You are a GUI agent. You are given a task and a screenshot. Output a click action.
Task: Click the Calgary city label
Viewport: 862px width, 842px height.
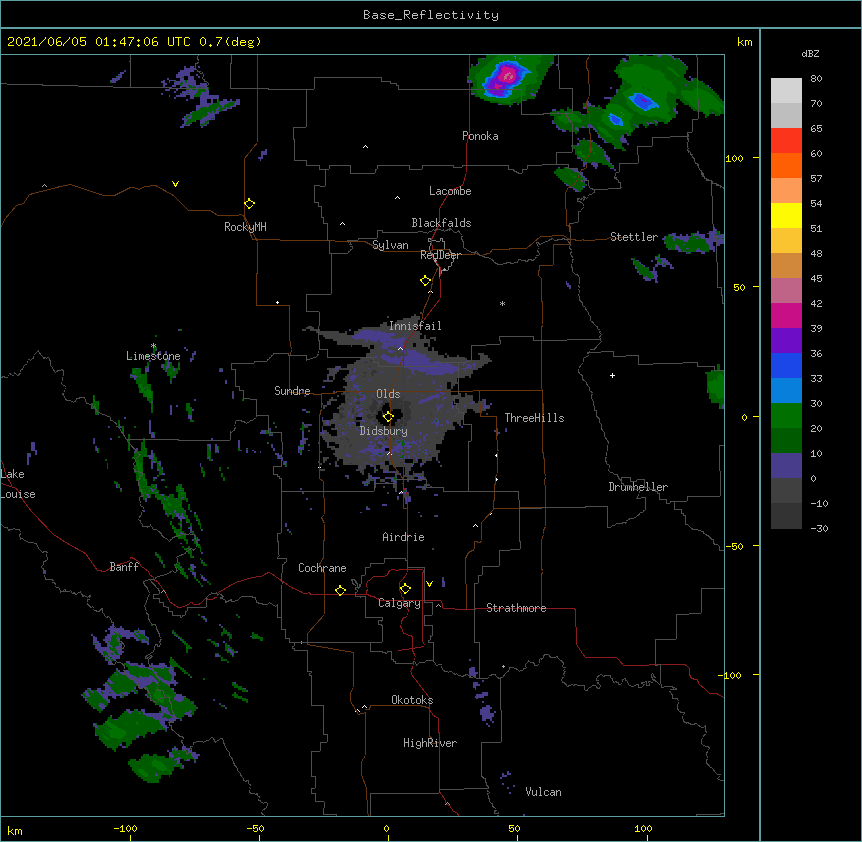click(x=399, y=603)
